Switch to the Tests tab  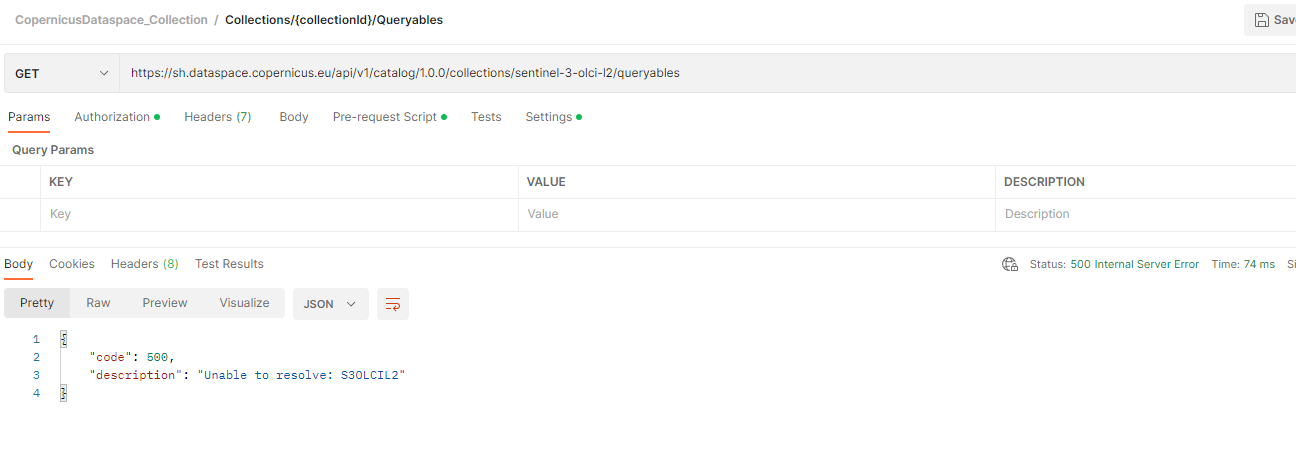486,117
